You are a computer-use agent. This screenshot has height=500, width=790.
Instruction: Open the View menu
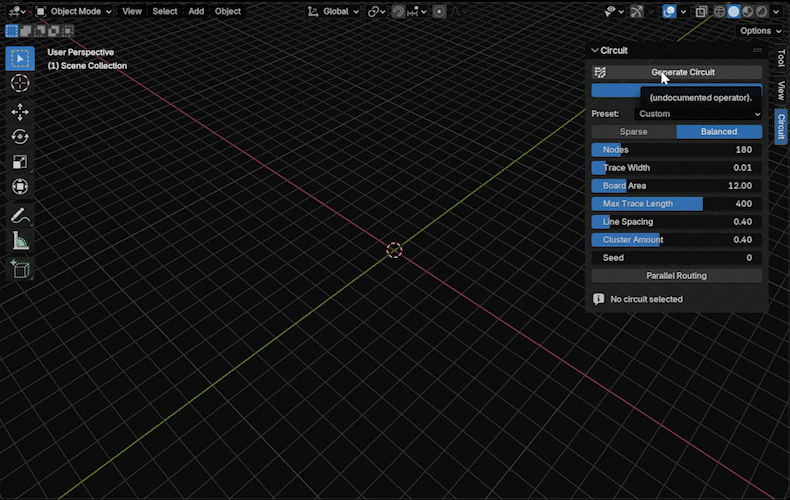[x=132, y=11]
